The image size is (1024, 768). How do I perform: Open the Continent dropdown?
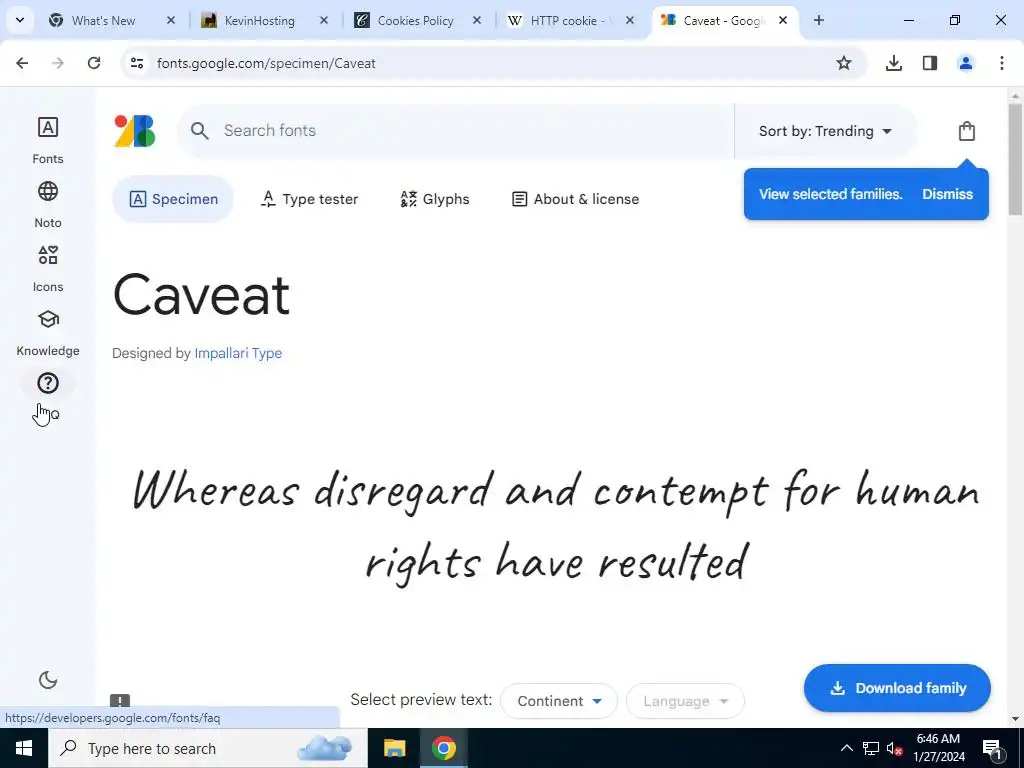point(559,701)
